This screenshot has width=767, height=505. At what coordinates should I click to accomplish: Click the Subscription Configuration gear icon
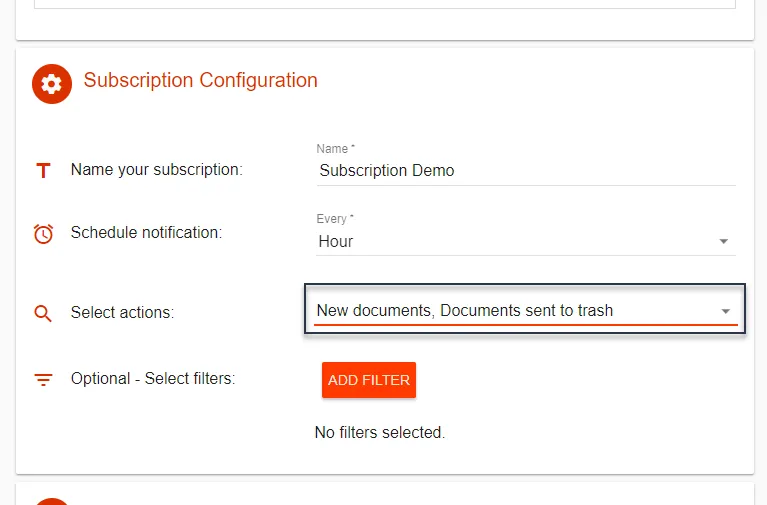point(52,84)
